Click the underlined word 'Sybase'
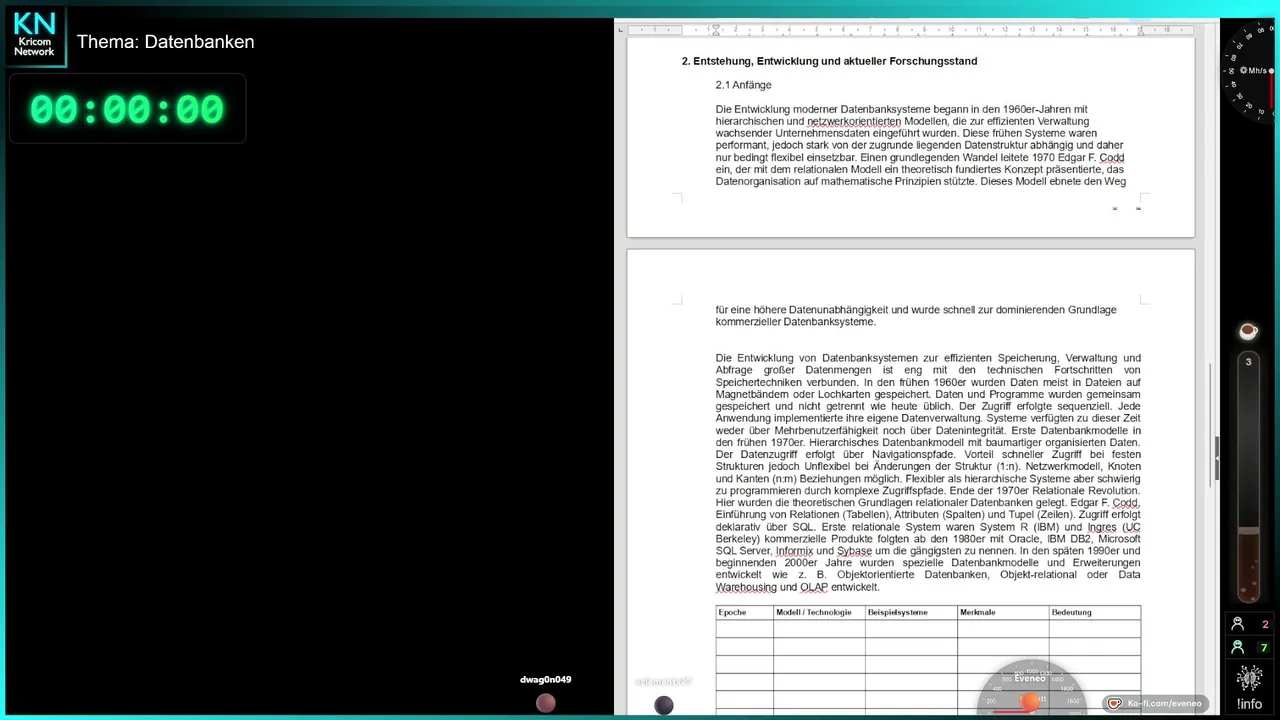Screen dimensions: 1280x720 coord(854,551)
